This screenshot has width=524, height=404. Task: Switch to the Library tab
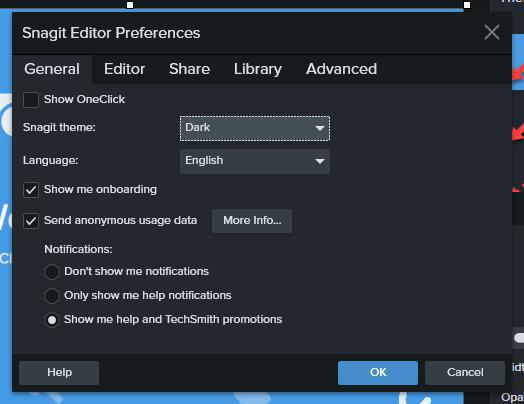click(258, 69)
